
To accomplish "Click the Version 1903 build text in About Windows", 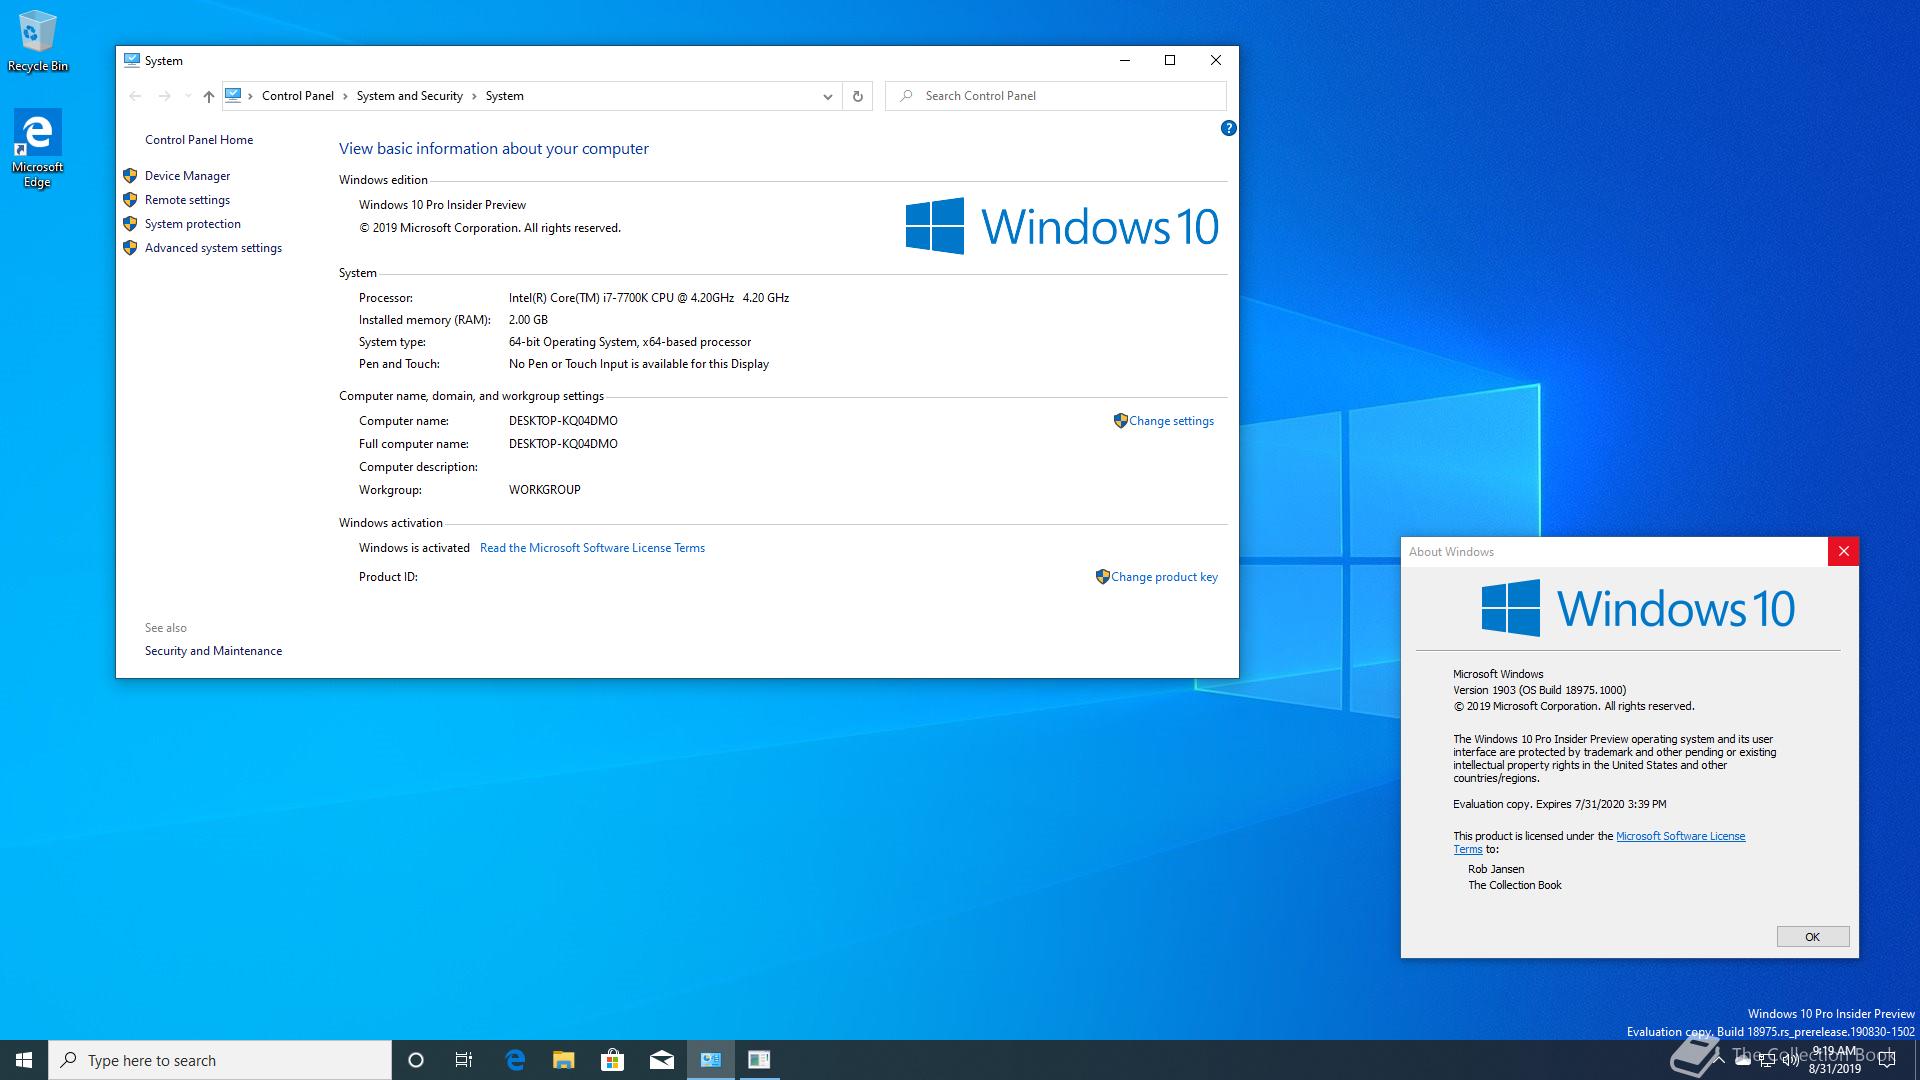I will coord(1539,690).
